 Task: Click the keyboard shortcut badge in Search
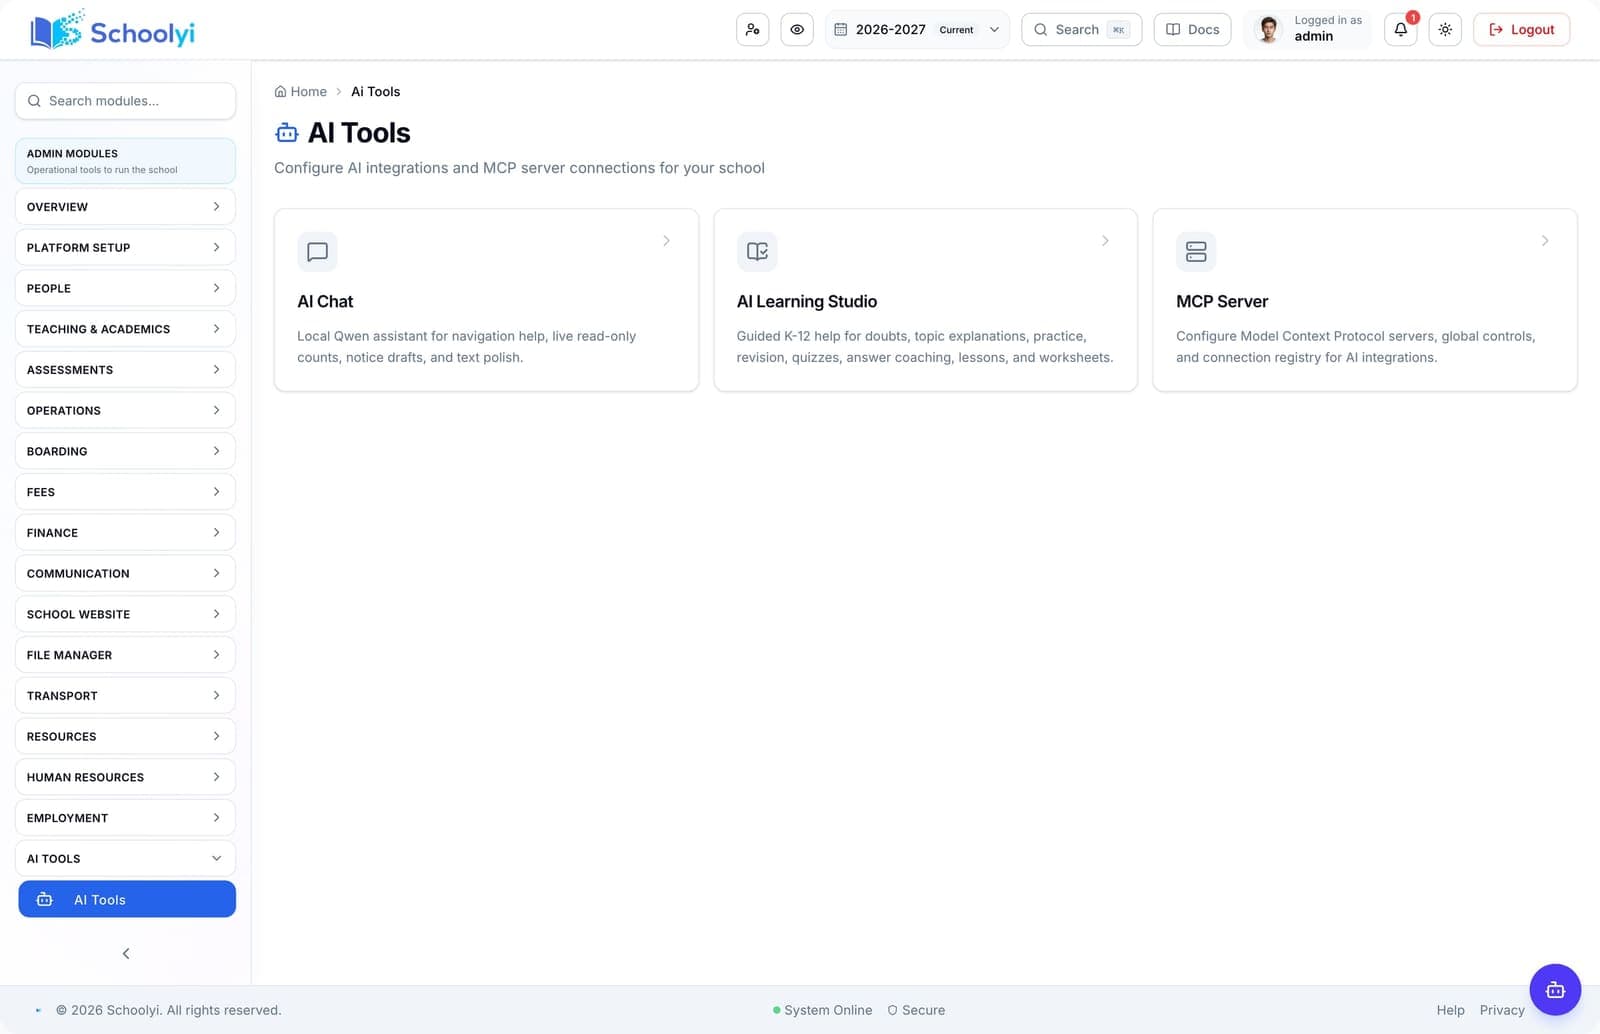(1118, 30)
